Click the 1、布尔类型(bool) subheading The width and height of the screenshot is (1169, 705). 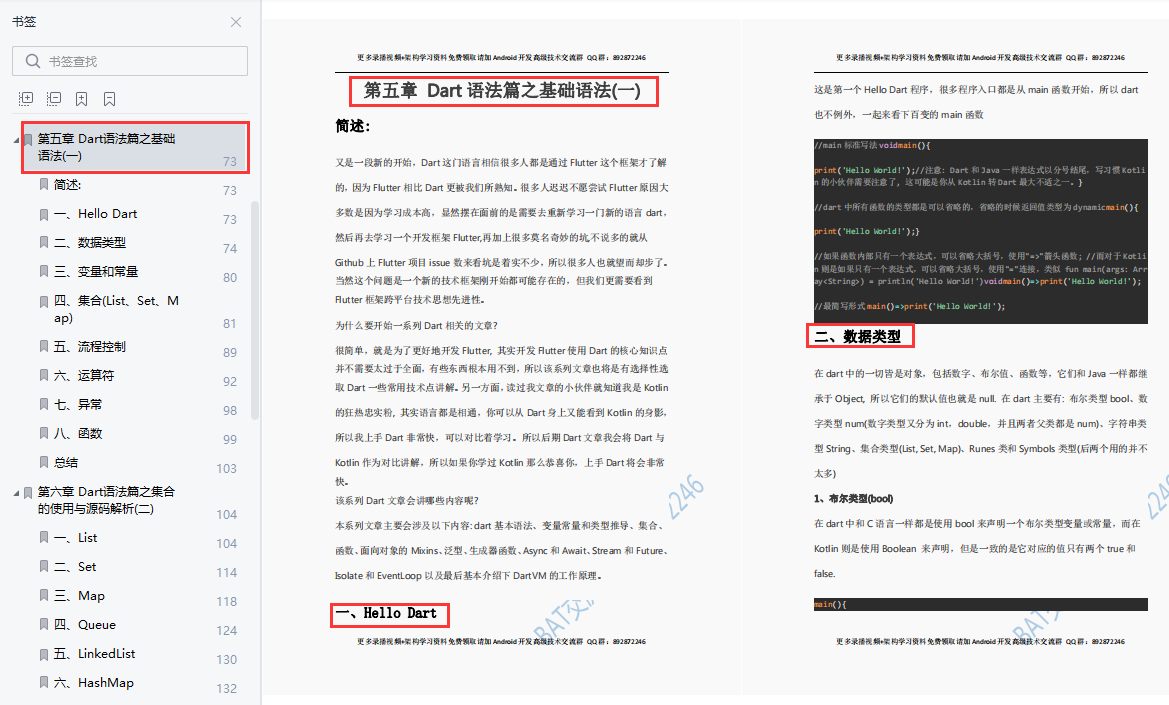(x=853, y=499)
